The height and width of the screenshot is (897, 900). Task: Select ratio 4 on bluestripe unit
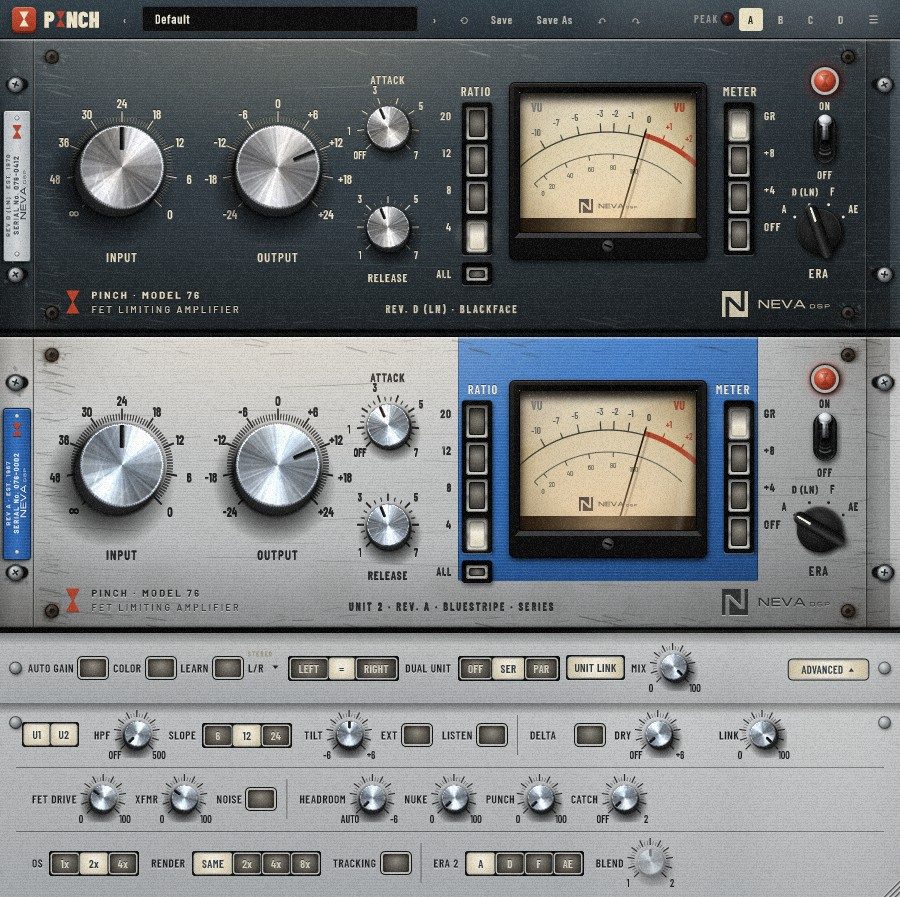point(476,533)
